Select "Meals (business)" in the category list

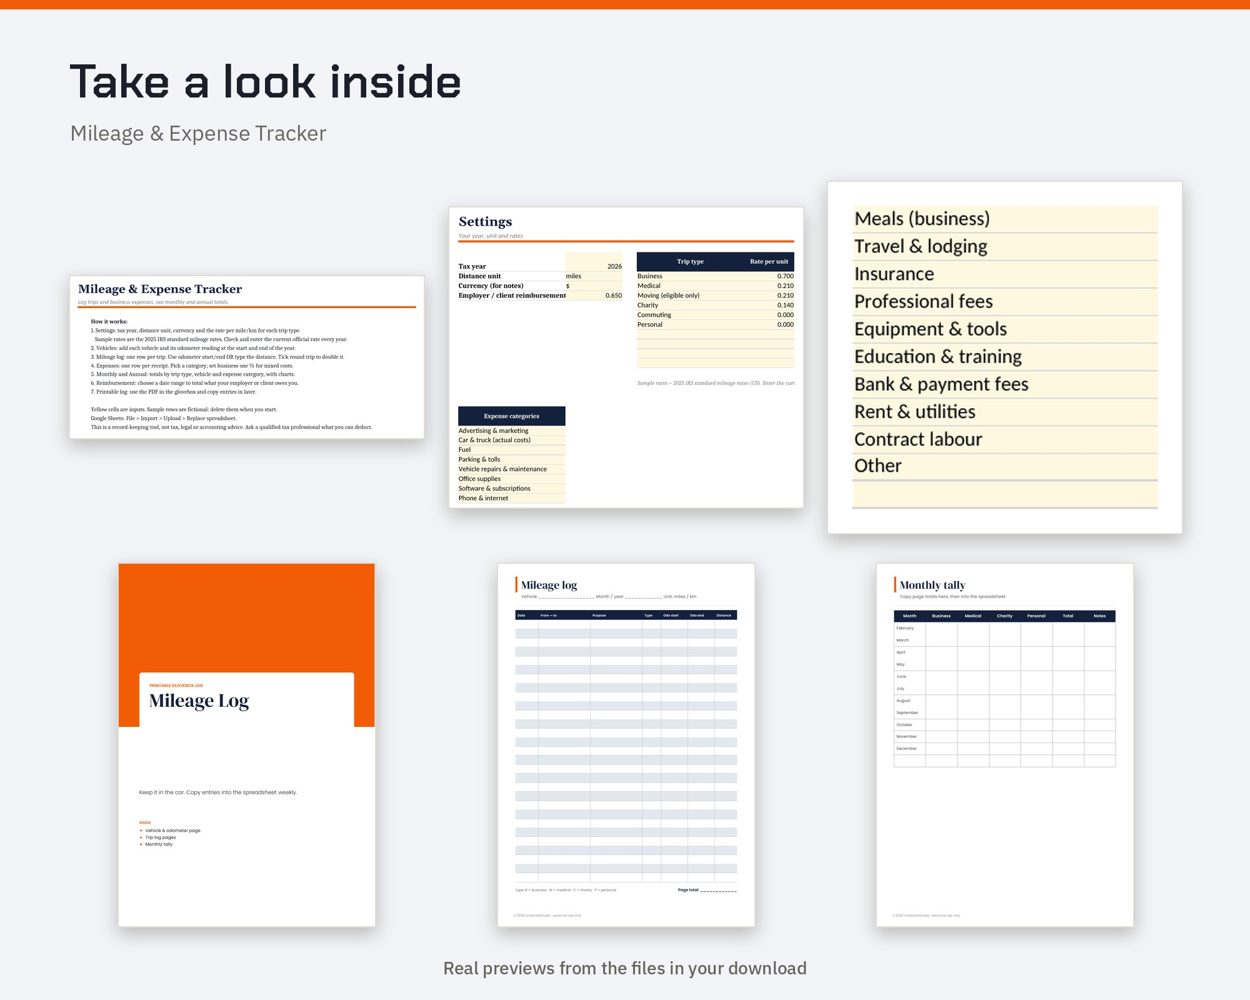(x=1005, y=219)
